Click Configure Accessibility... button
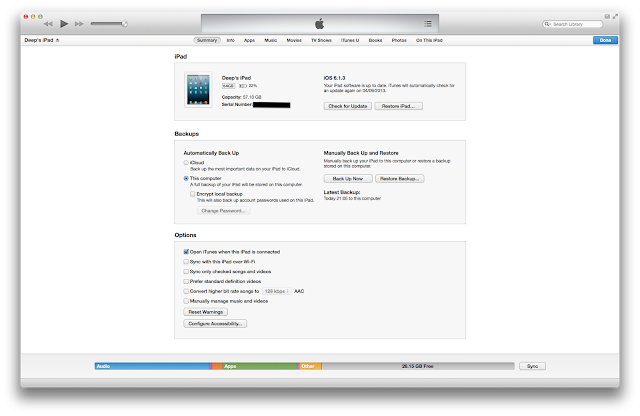 [x=215, y=323]
